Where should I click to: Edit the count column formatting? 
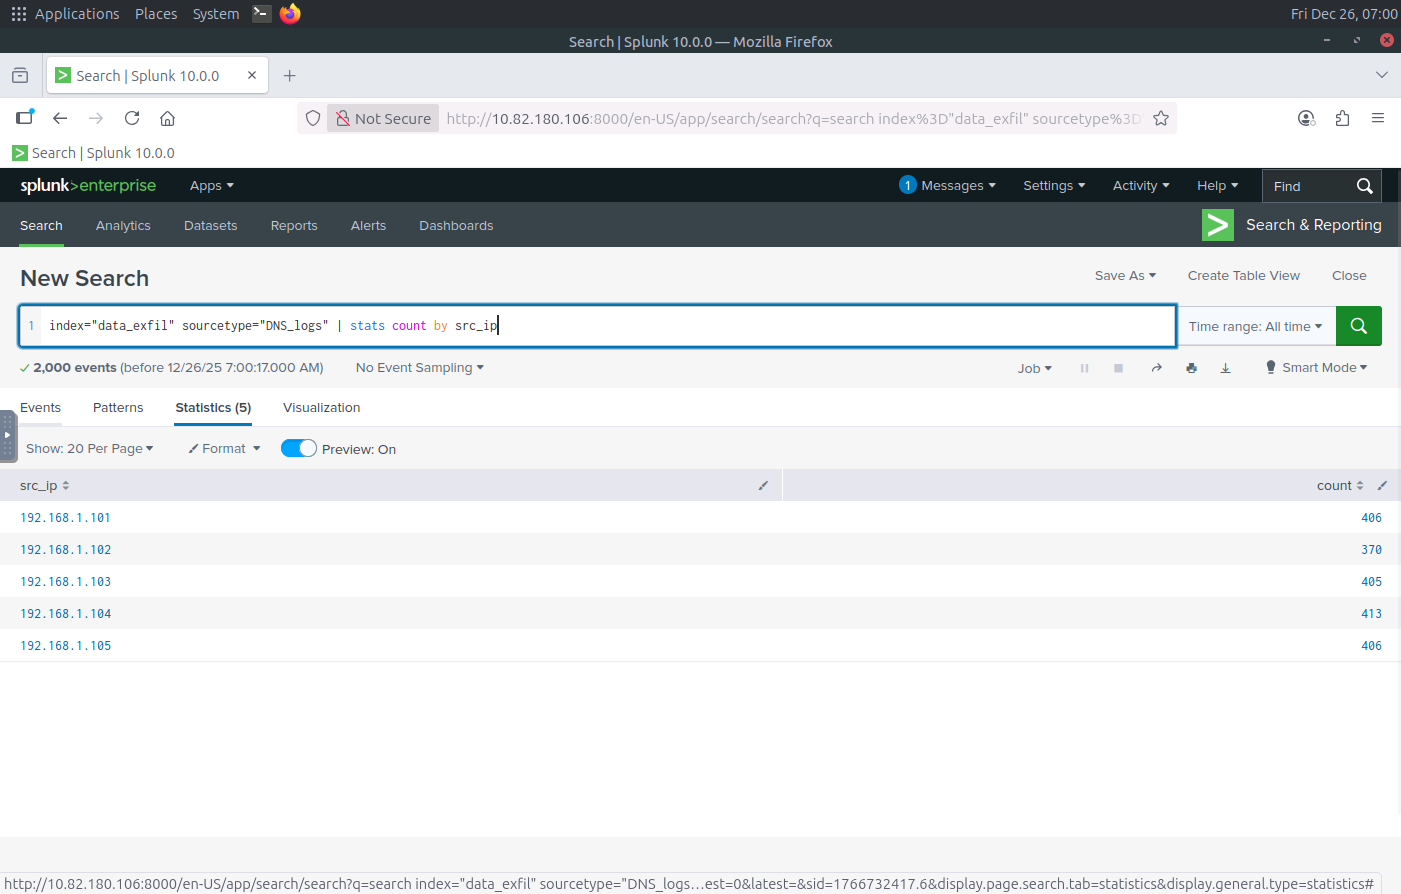(1382, 485)
